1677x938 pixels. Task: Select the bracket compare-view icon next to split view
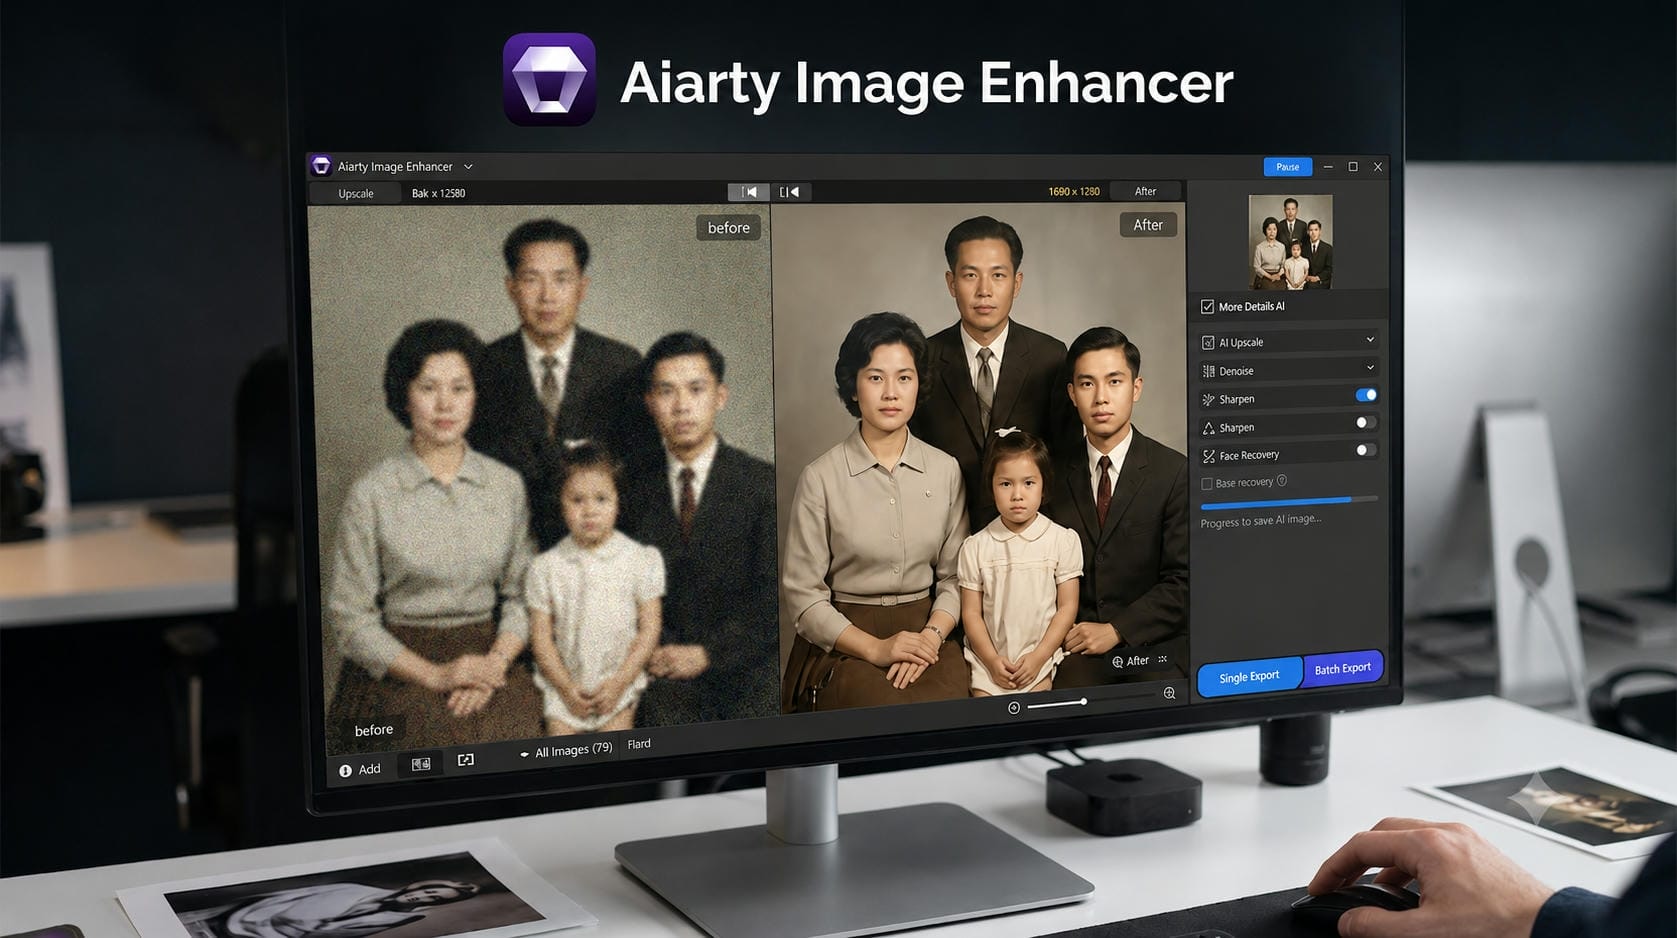coord(790,192)
